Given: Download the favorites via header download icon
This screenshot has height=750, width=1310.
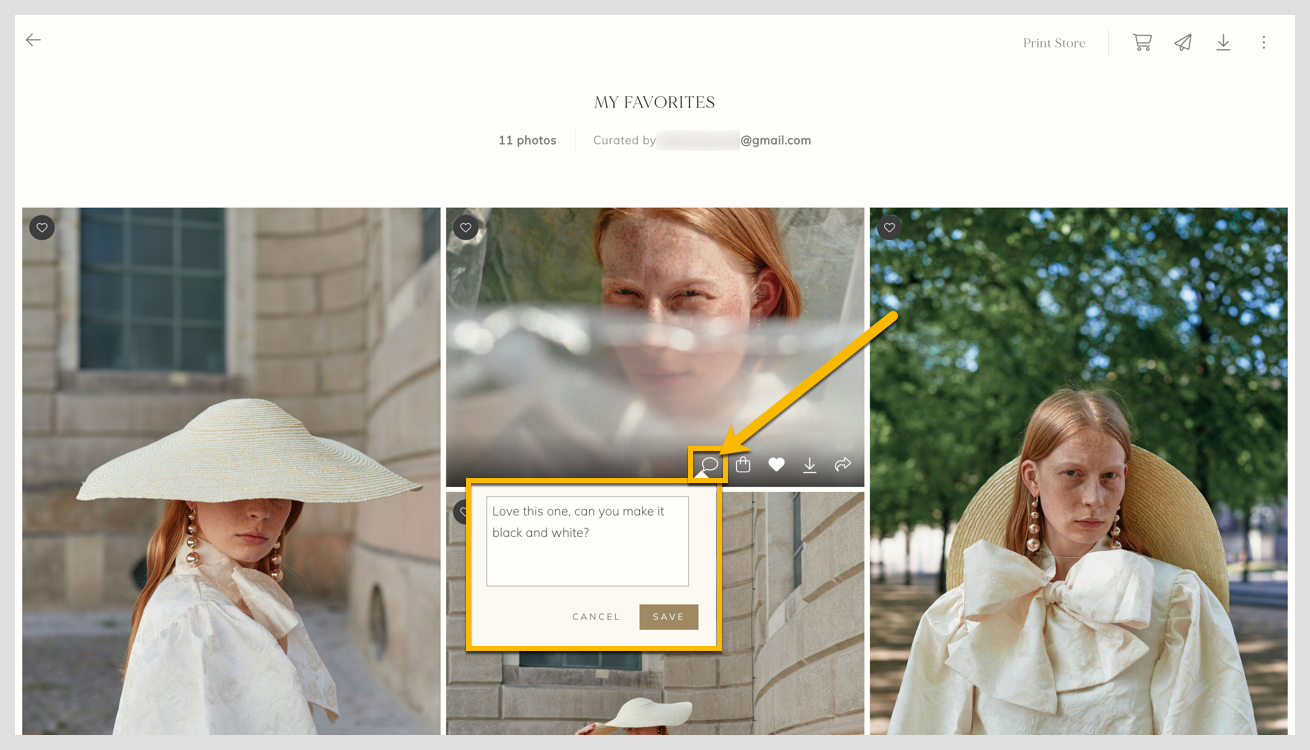Looking at the screenshot, I should tap(1223, 42).
